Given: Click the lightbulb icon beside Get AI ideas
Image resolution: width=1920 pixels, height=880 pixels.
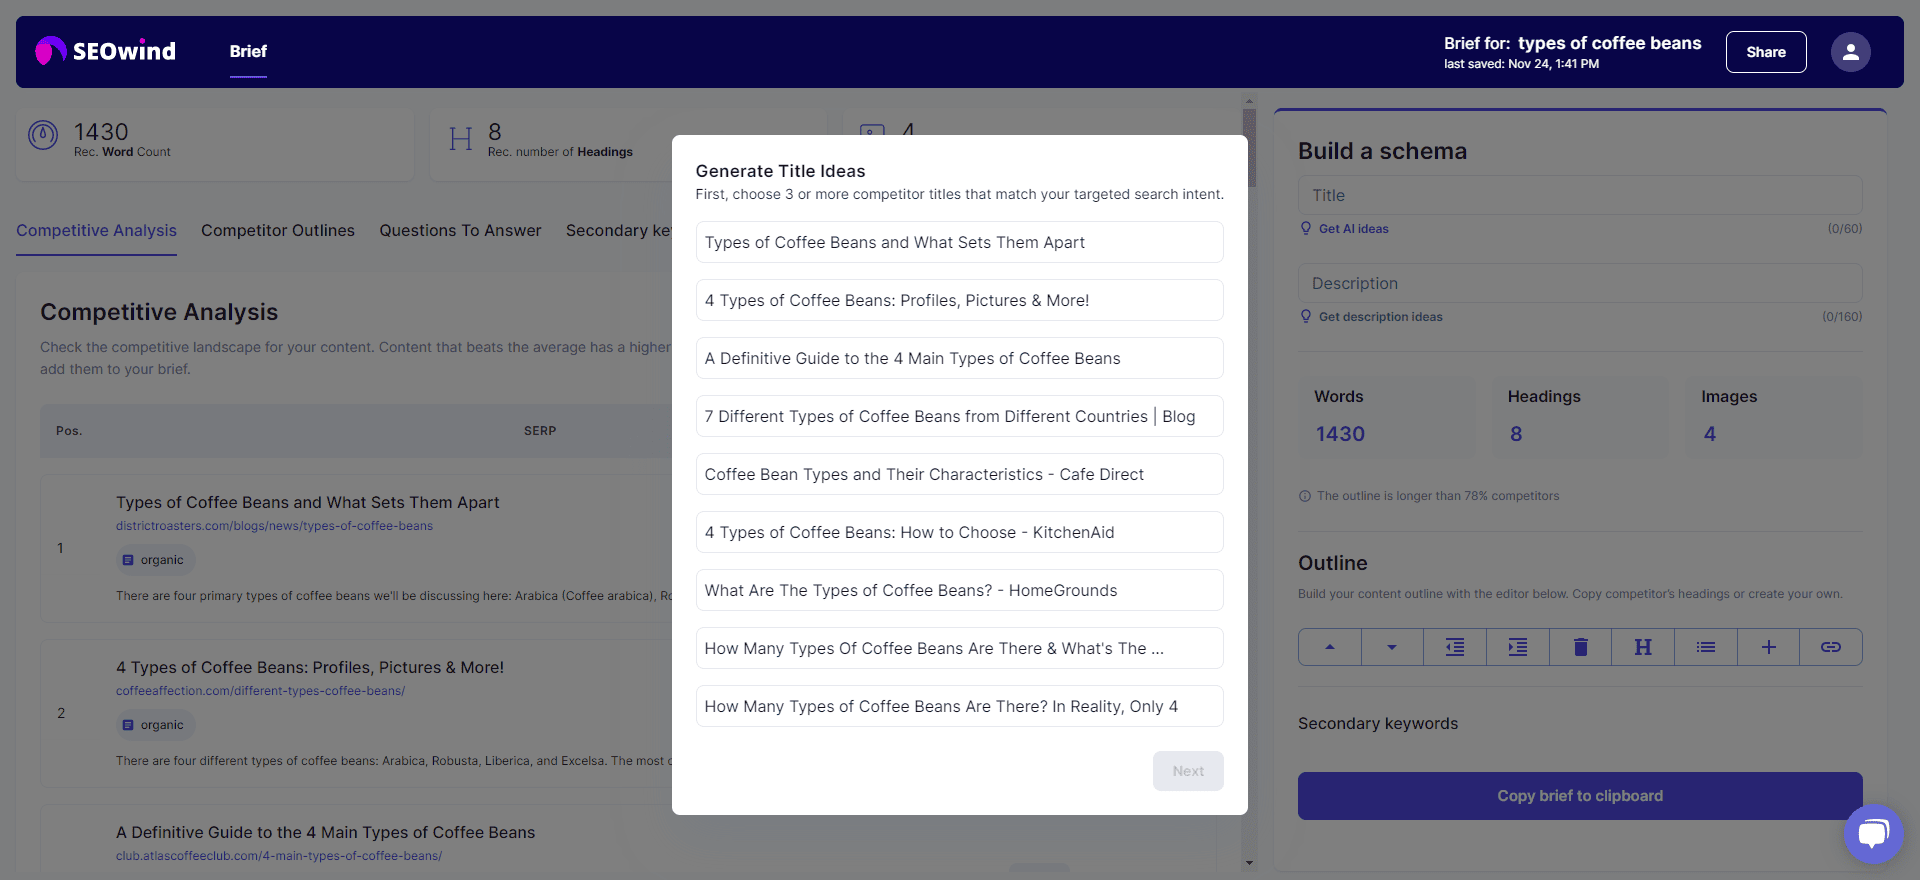Looking at the screenshot, I should (x=1305, y=228).
